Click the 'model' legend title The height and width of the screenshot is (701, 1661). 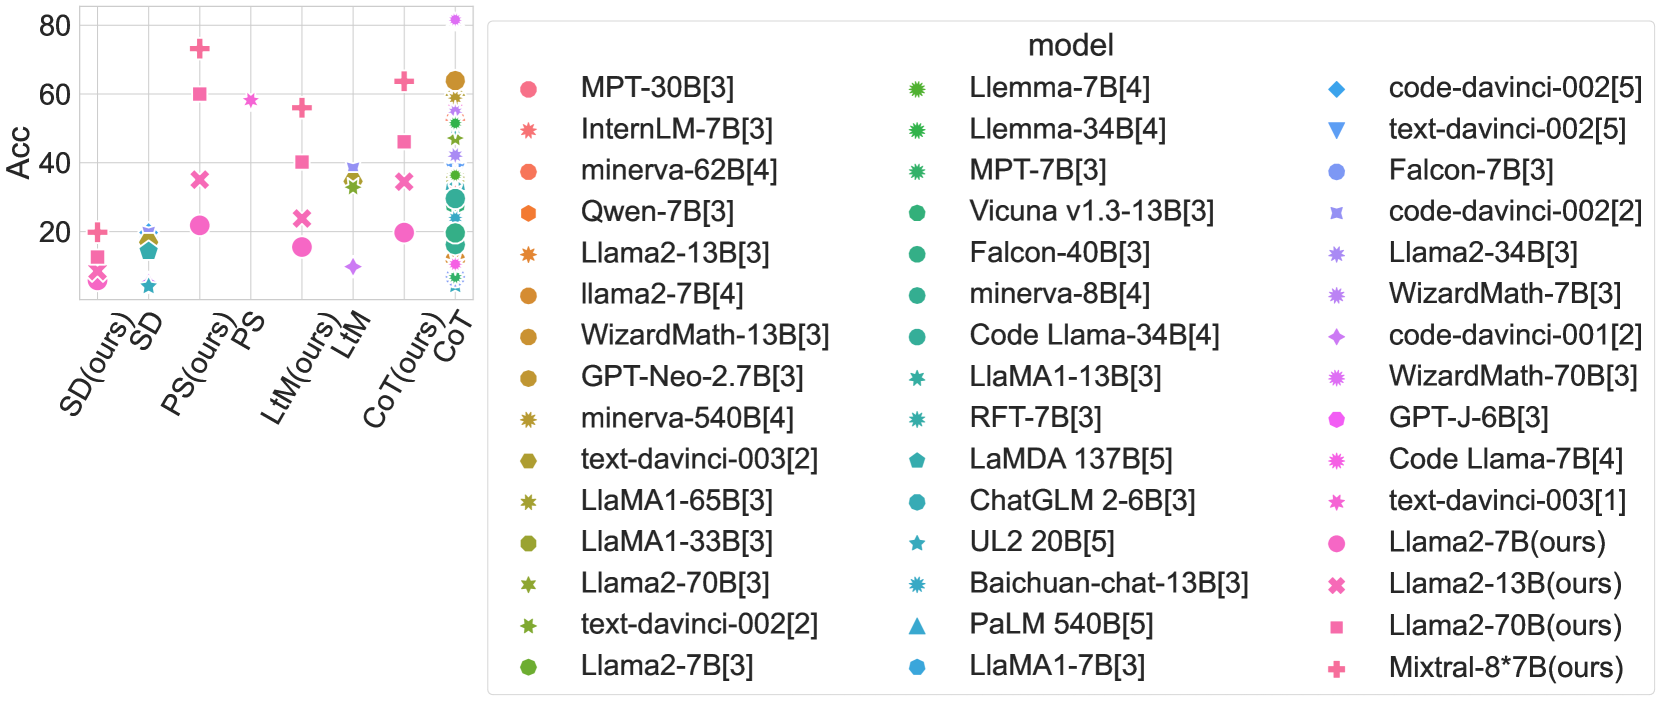click(1070, 45)
